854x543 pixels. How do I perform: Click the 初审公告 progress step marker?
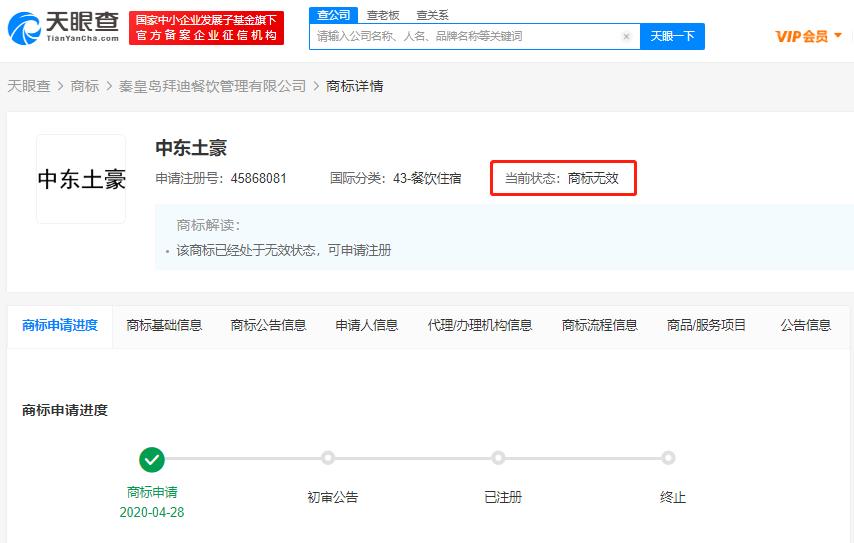point(328,458)
